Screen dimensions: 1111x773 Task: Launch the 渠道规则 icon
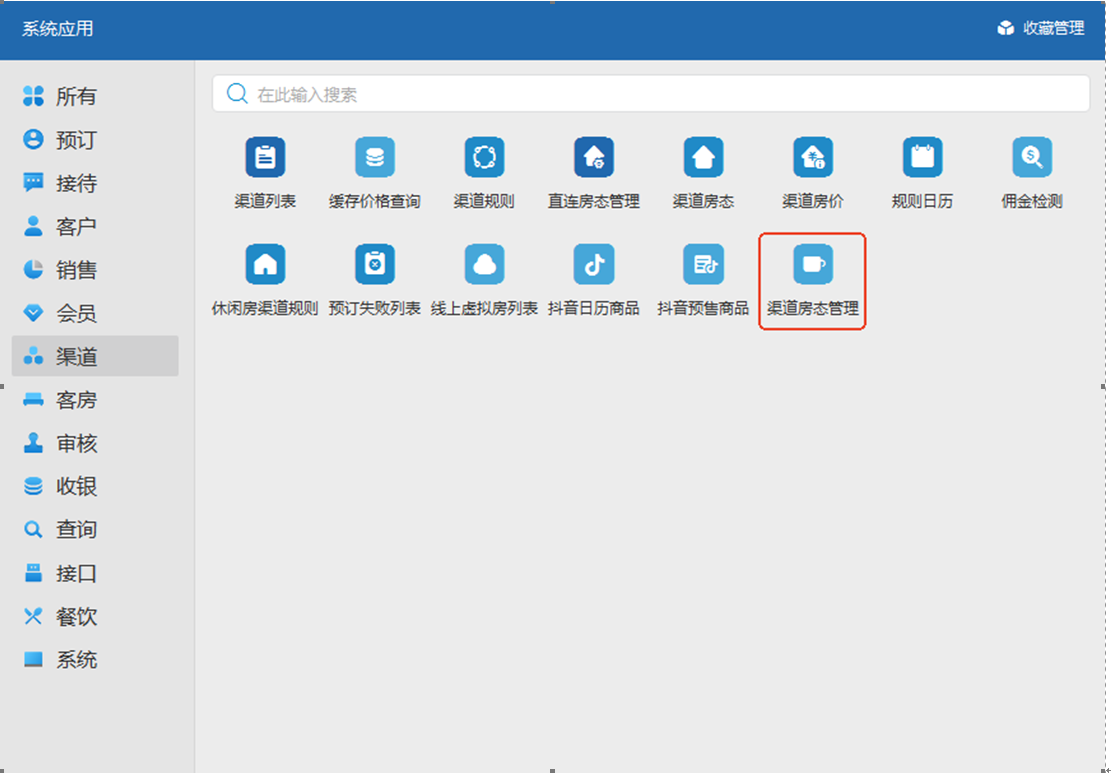pyautogui.click(x=484, y=158)
